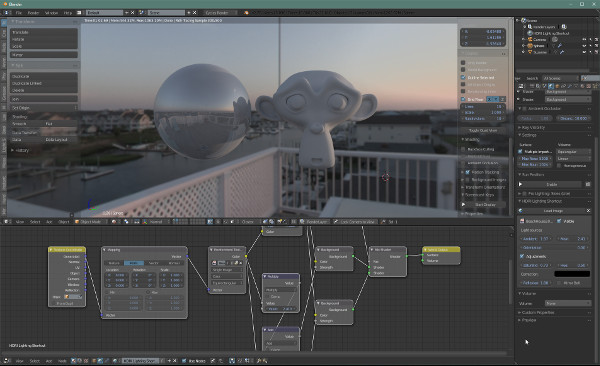Click the Suzanne mesh icon in outliner
Viewport: 600px width, 366px height.
pos(530,52)
